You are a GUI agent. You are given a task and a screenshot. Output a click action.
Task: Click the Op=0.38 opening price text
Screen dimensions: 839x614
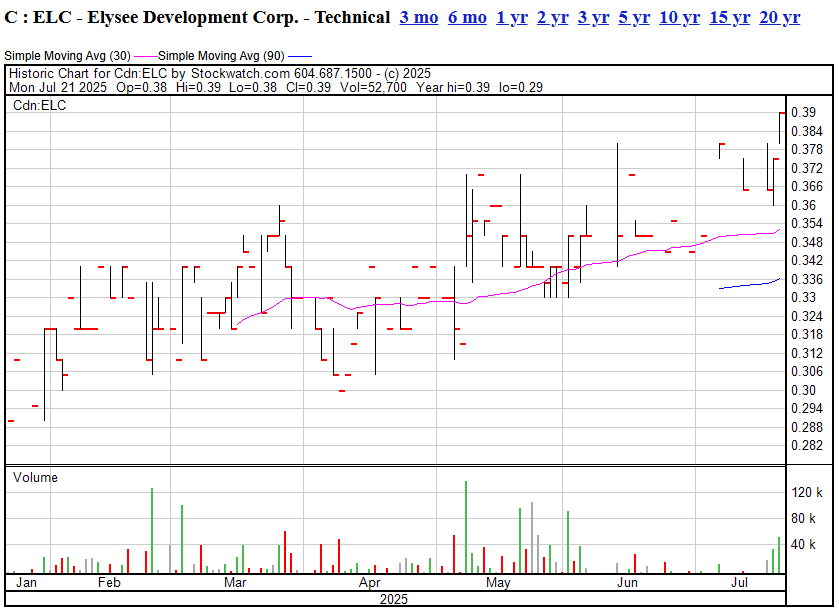pos(141,87)
